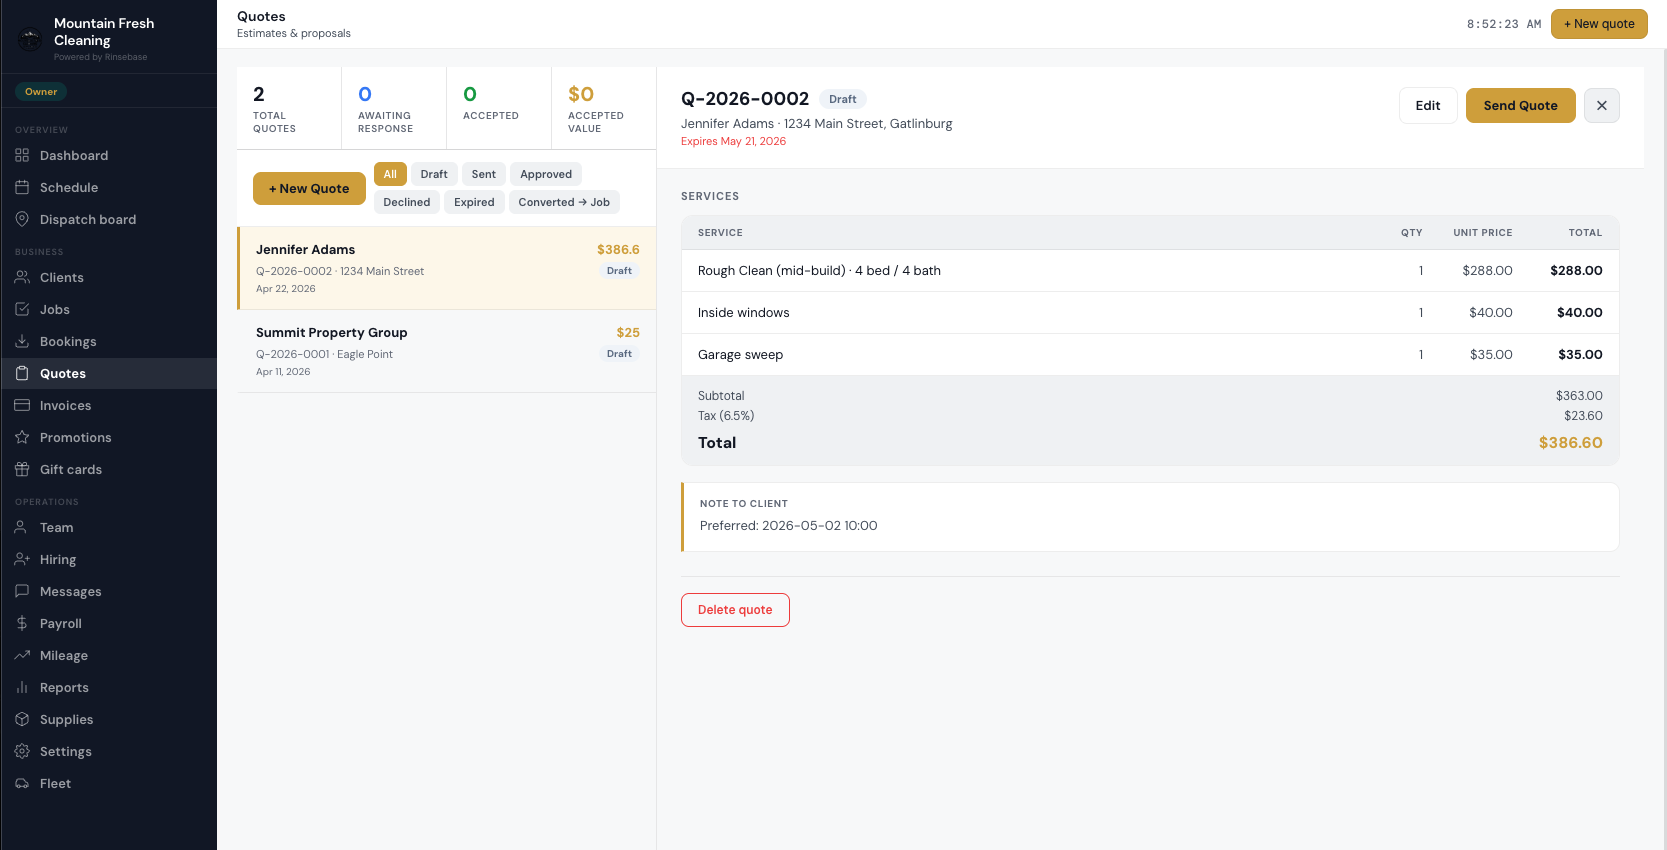Click the Awaiting Response stat
The image size is (1667, 850).
coord(394,108)
